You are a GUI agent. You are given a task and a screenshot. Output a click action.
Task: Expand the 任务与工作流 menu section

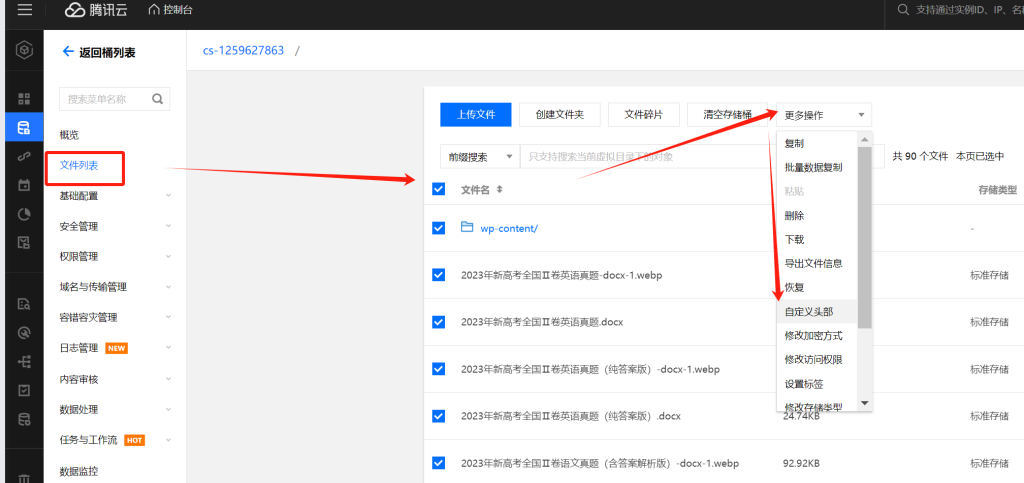tap(168, 440)
